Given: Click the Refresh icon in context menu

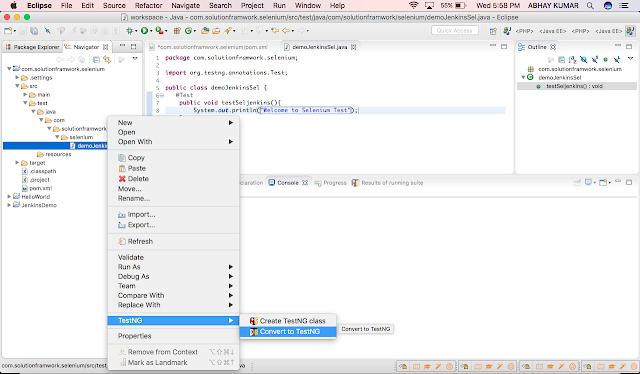Looking at the screenshot, I should 122,242.
